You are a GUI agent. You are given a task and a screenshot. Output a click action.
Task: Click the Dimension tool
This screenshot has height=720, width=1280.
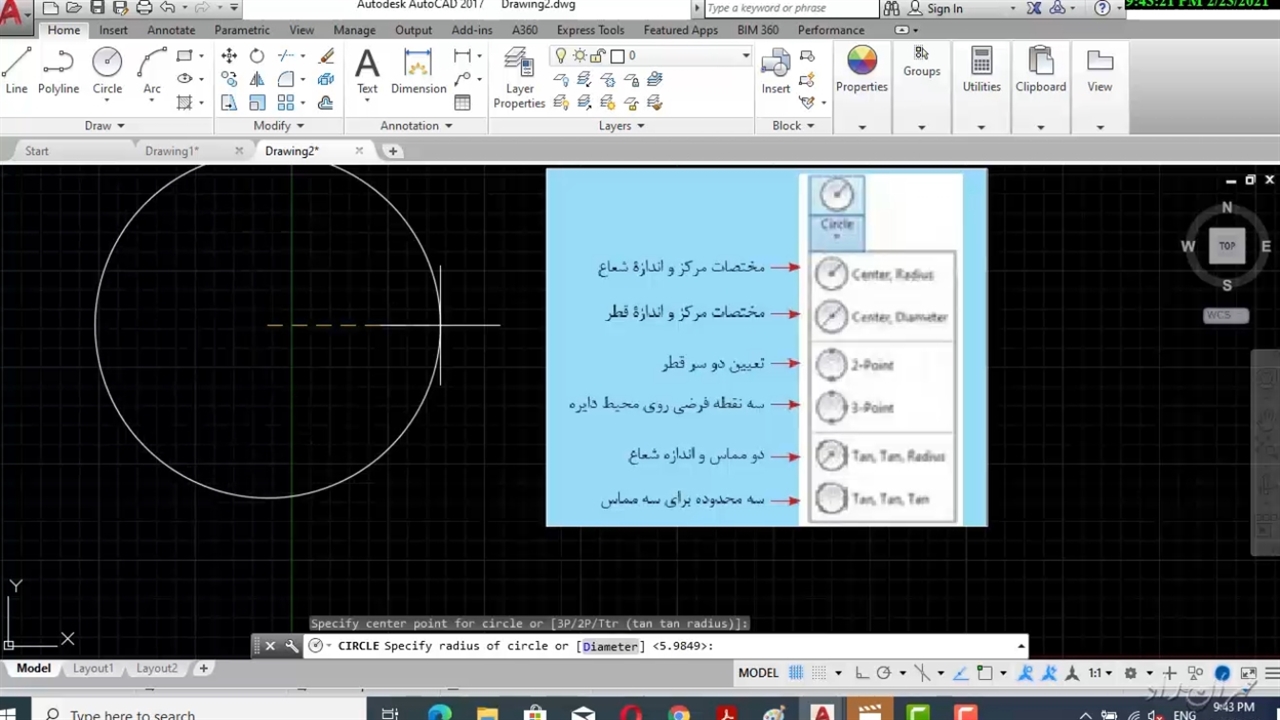point(418,70)
